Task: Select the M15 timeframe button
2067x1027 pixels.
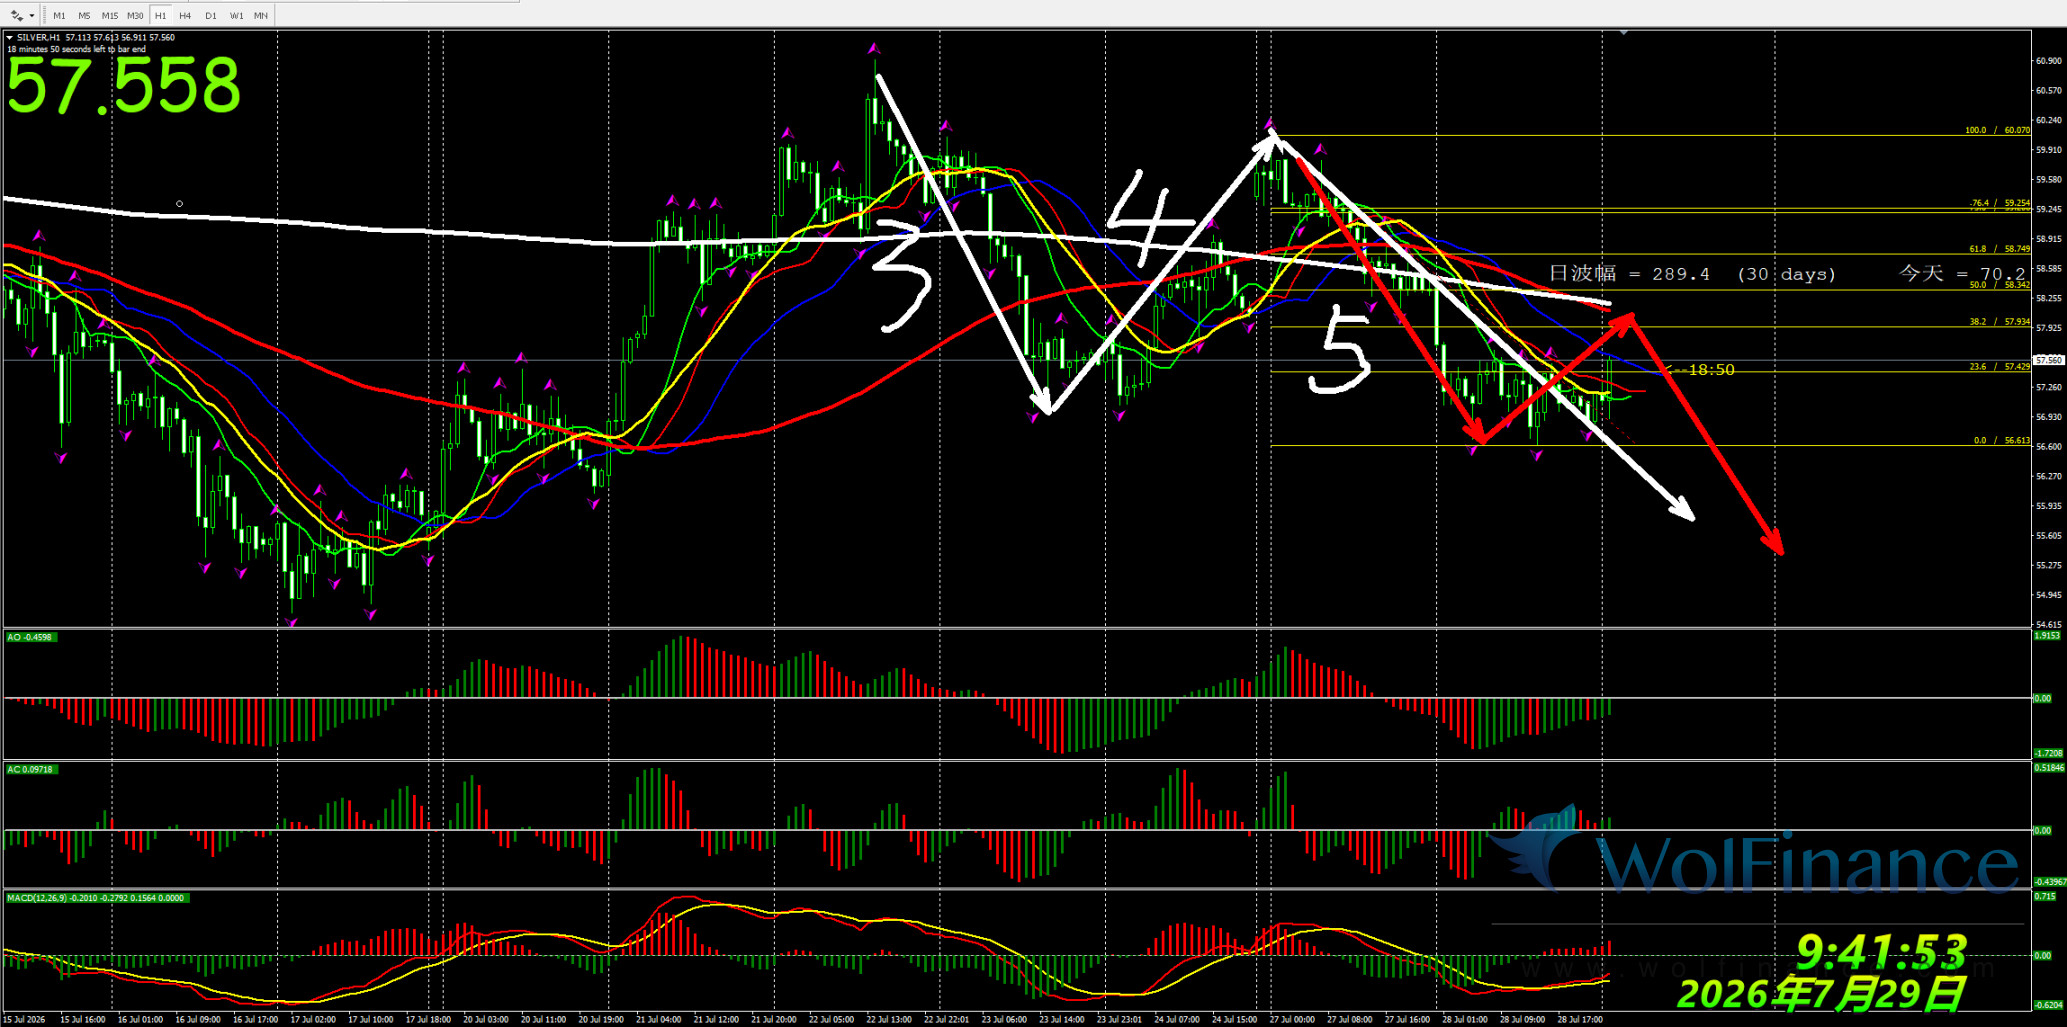Action: pyautogui.click(x=110, y=15)
